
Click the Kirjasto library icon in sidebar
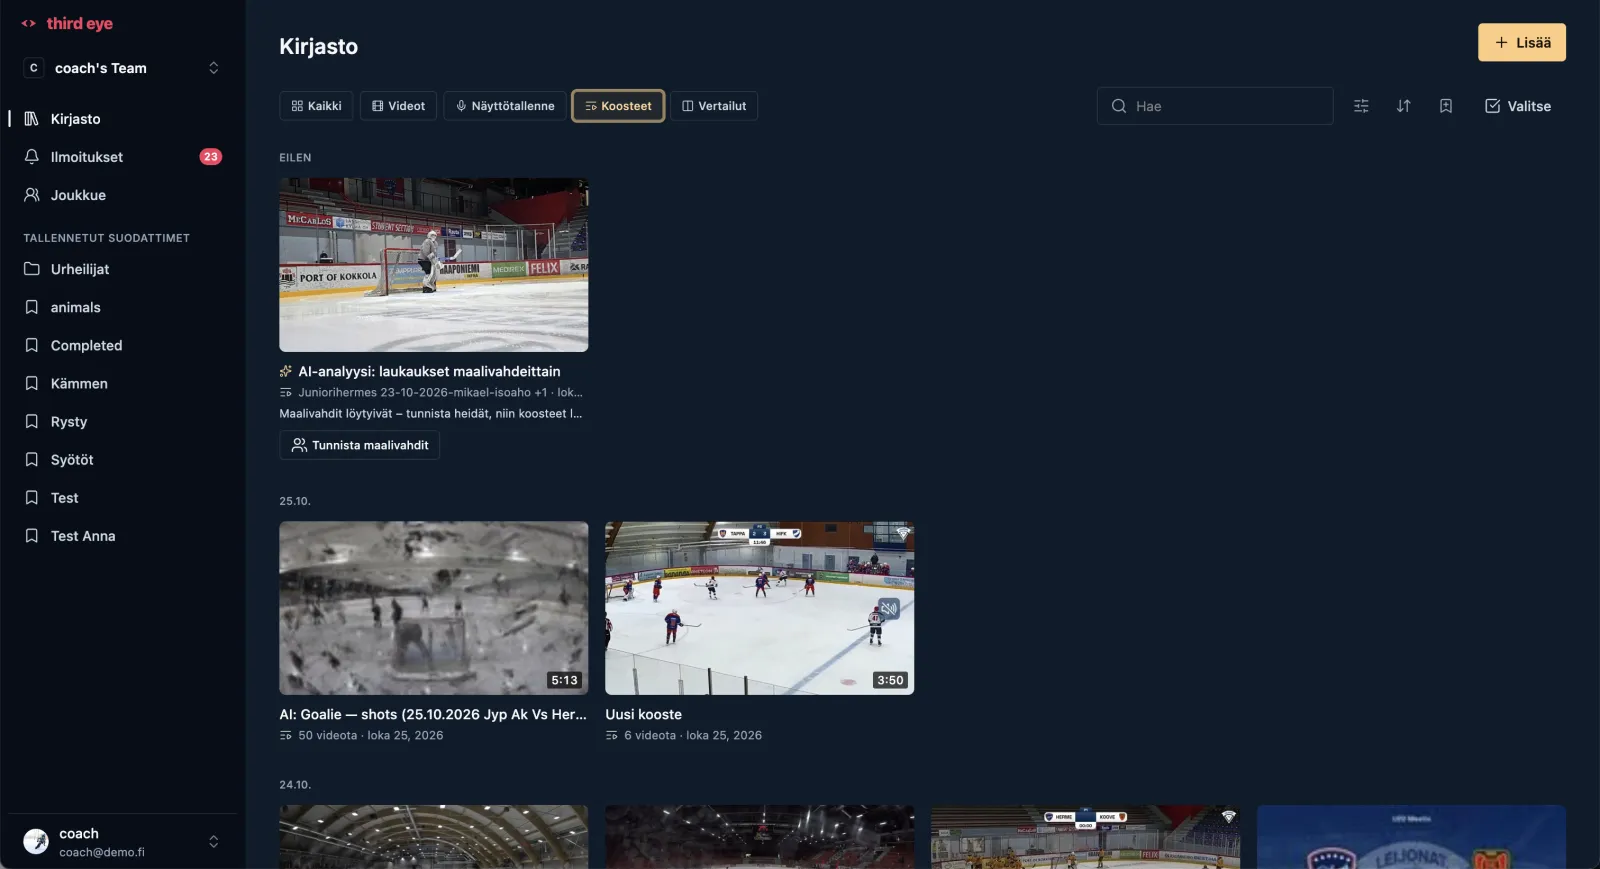coord(32,119)
